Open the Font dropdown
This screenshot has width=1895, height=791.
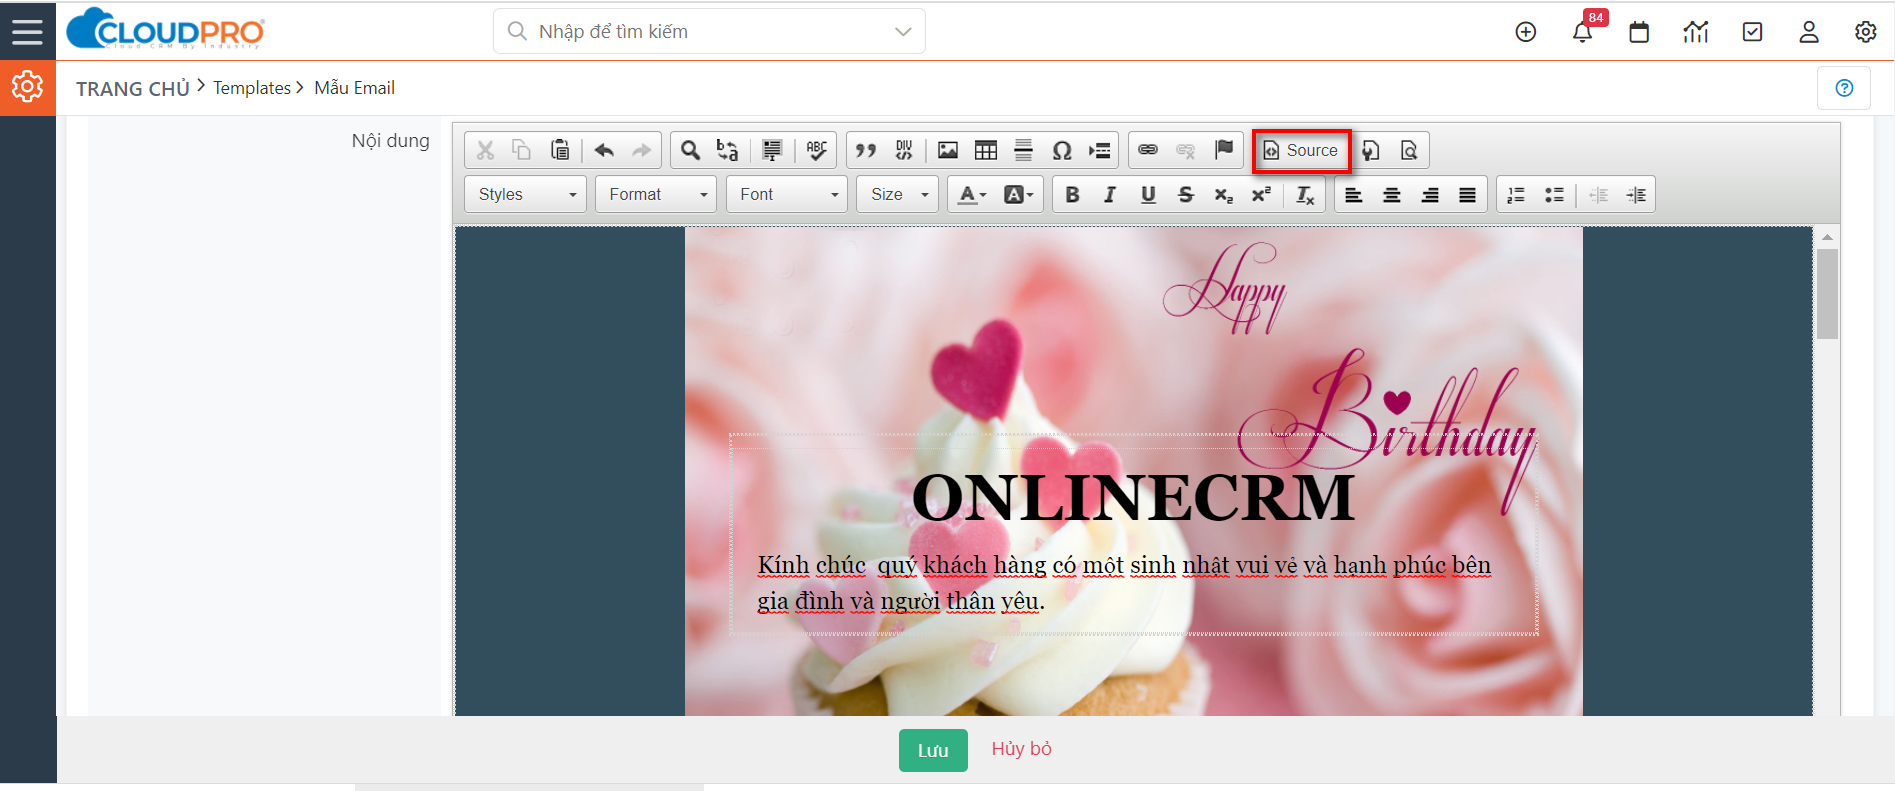tap(787, 194)
